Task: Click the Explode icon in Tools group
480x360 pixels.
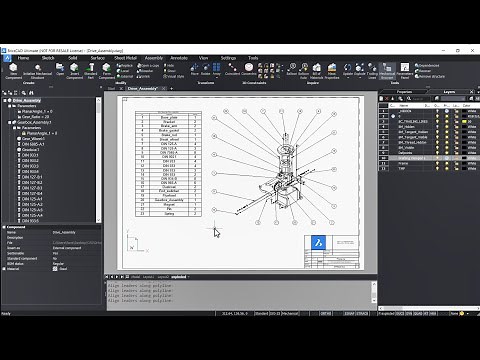Action: point(360,67)
